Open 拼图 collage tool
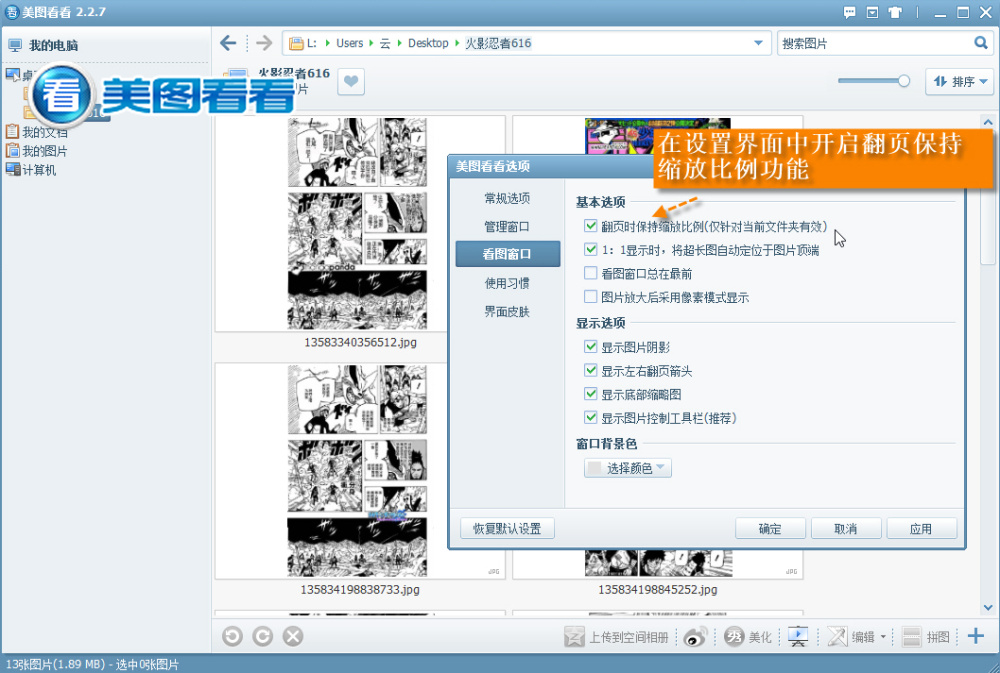This screenshot has height=673, width=1000. (x=926, y=637)
